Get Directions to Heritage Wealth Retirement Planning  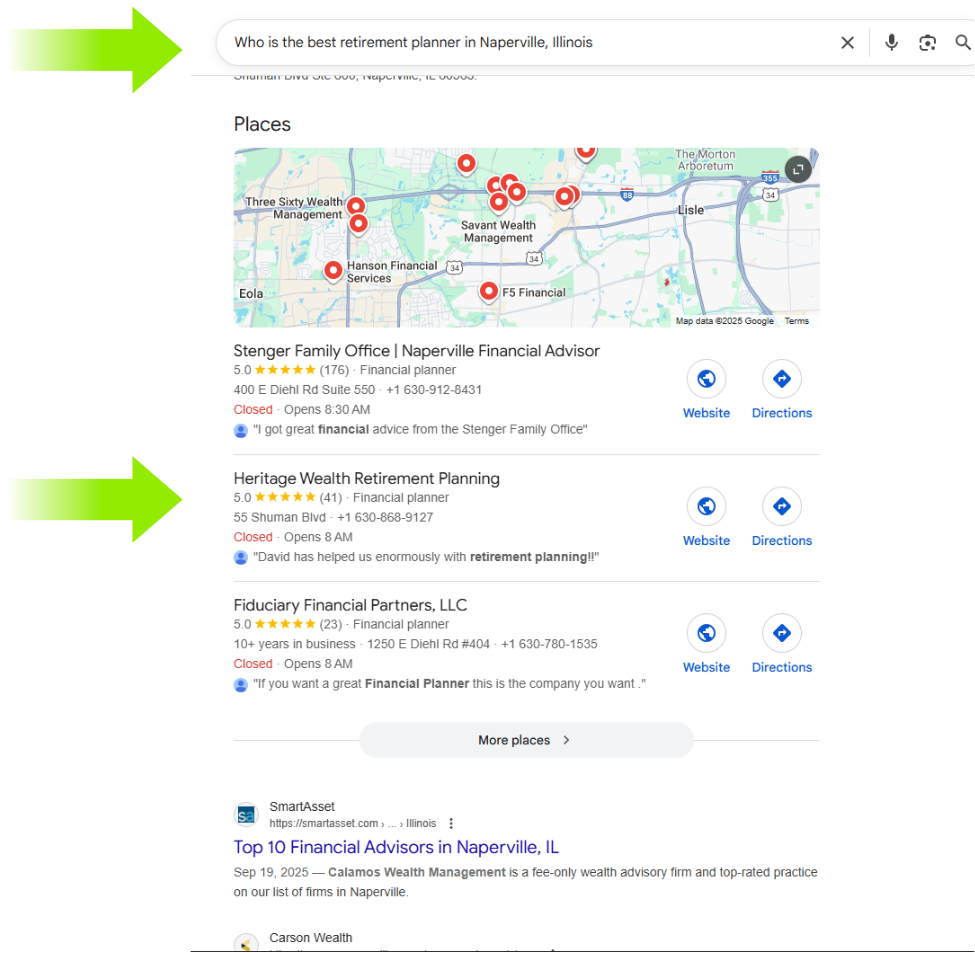click(782, 506)
